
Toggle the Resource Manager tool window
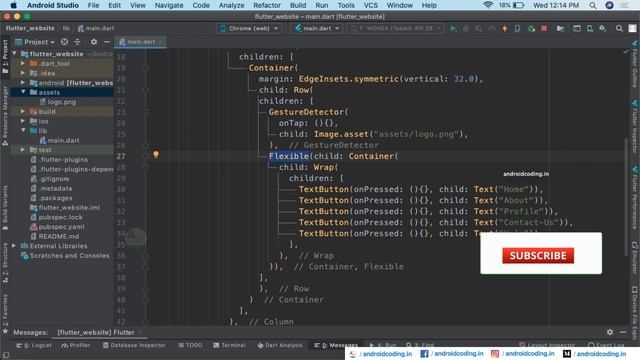click(5, 116)
